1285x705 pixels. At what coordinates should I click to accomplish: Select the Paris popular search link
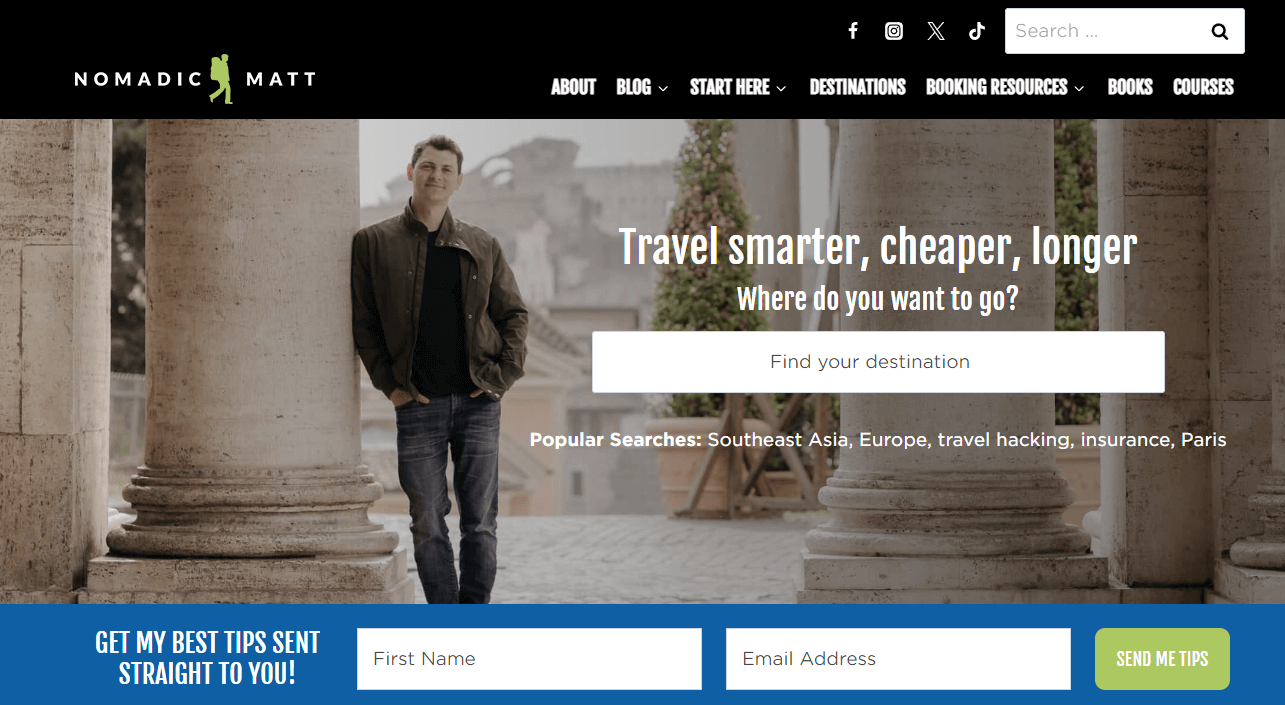[x=1203, y=440]
